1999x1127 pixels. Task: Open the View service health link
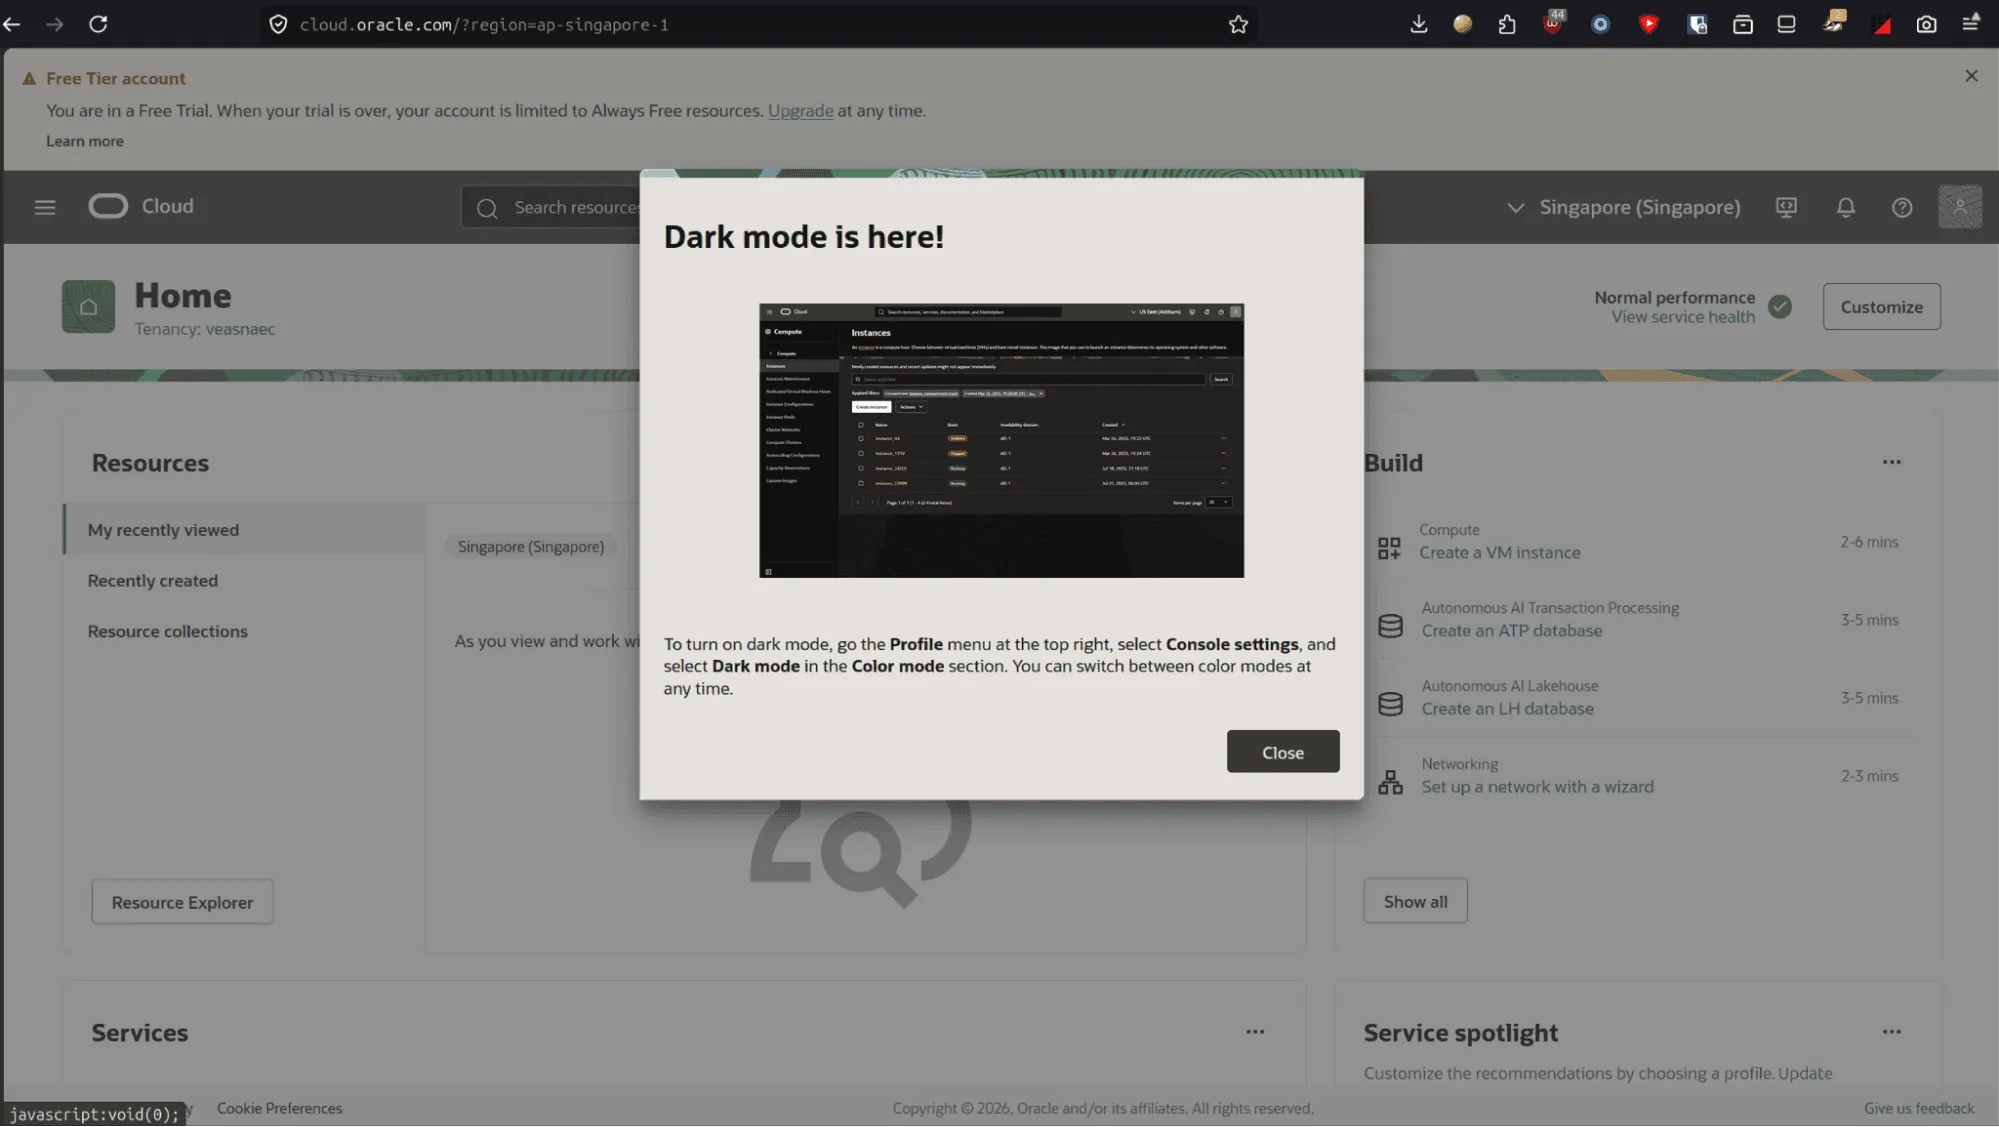pyautogui.click(x=1683, y=317)
